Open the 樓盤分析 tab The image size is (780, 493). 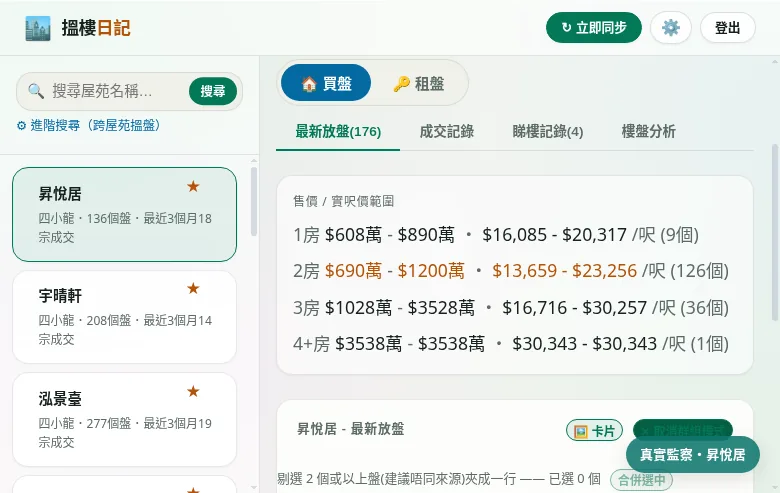[x=648, y=132]
